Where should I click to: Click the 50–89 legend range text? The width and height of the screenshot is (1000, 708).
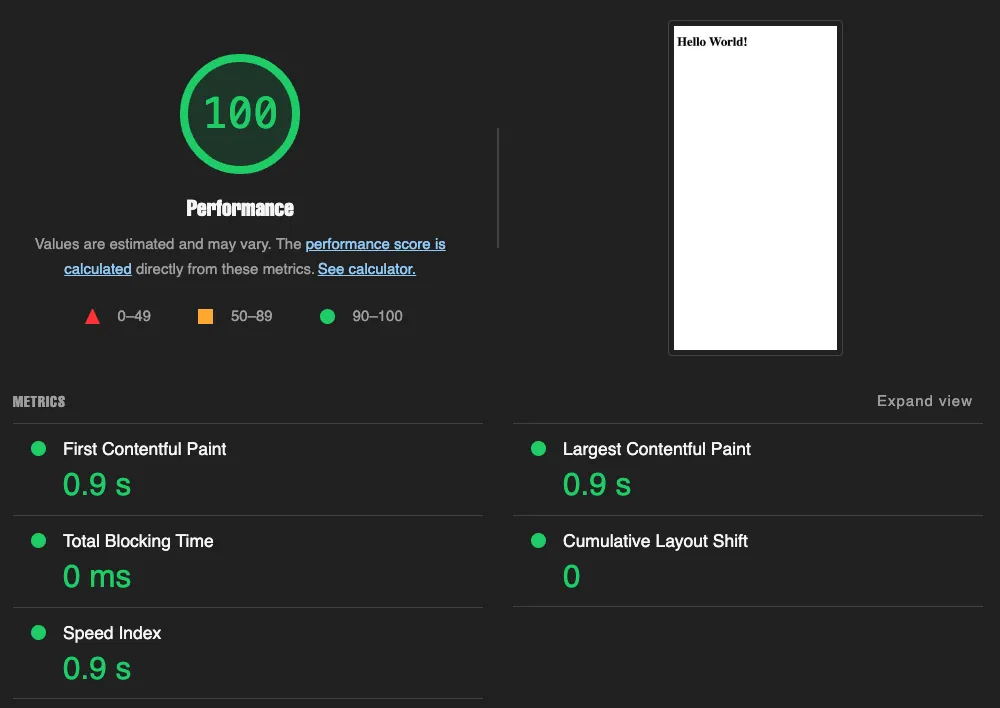[251, 316]
